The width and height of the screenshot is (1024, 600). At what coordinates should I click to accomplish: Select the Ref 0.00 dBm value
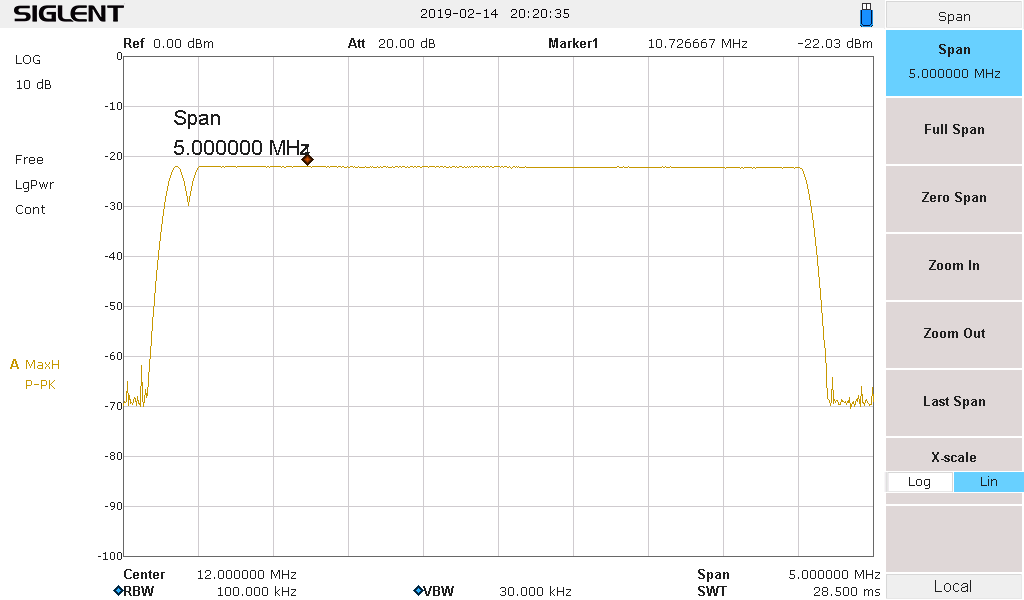(183, 44)
